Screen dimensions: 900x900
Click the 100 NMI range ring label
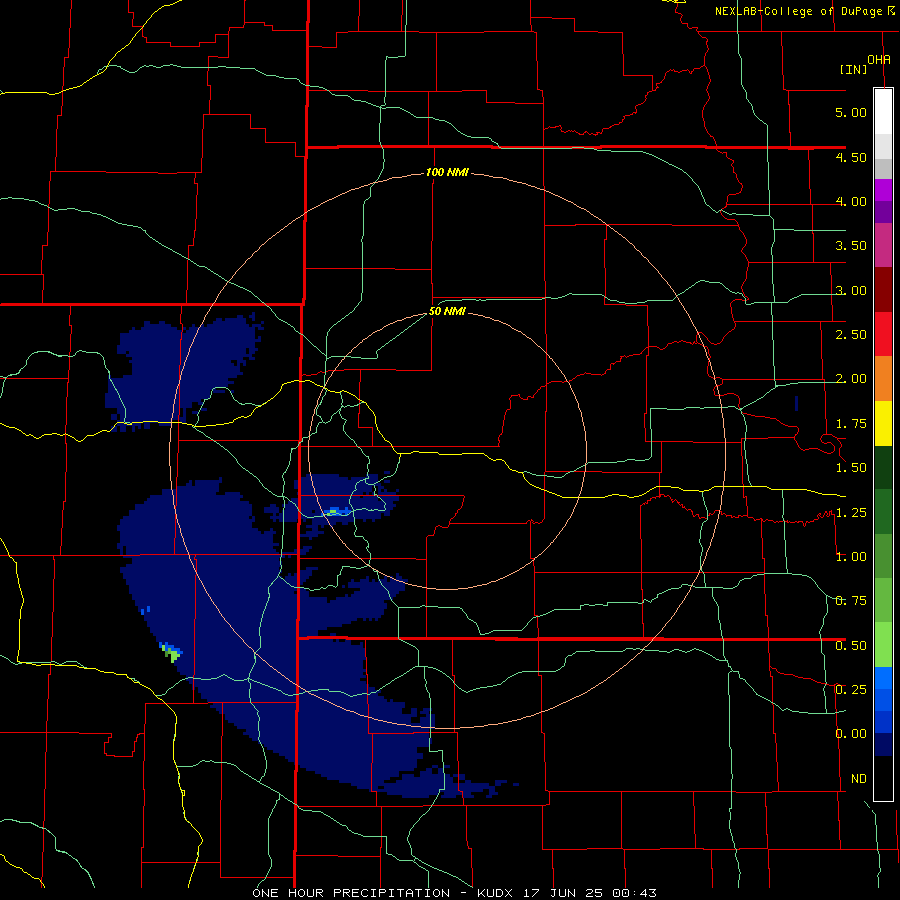point(447,172)
